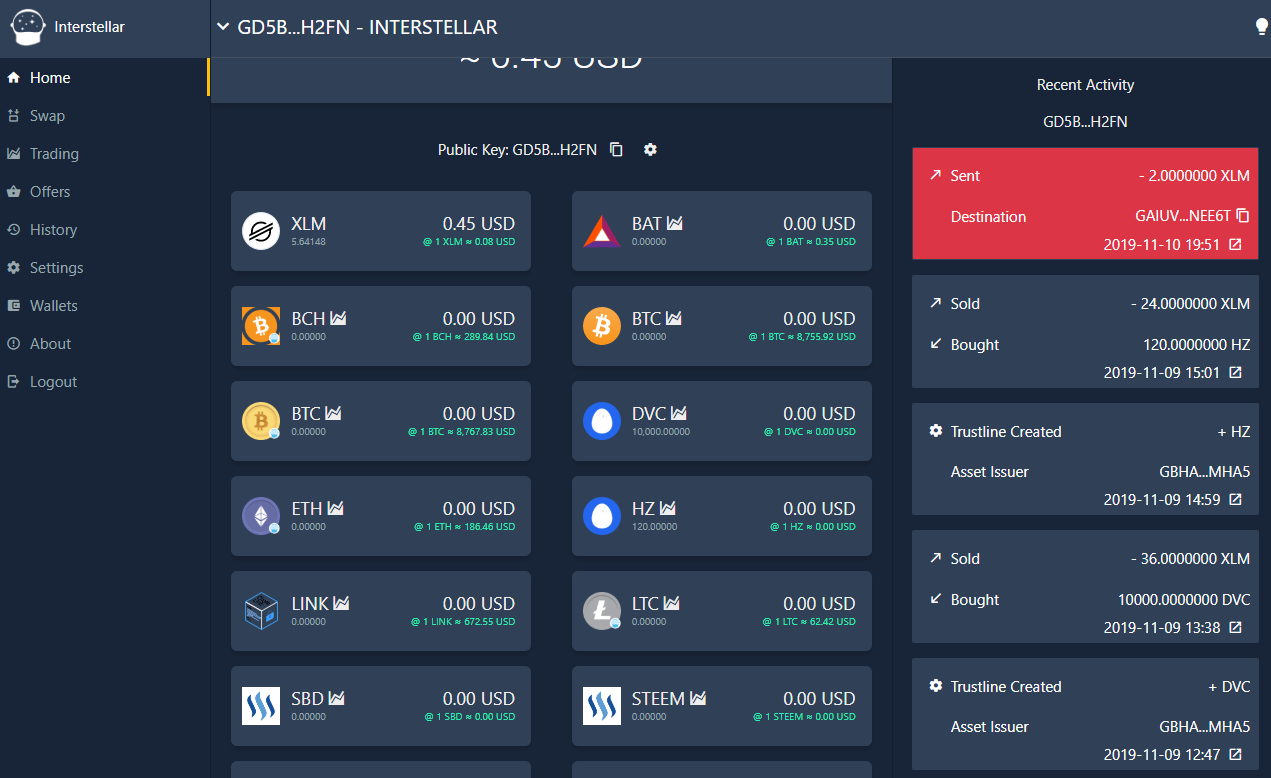Click the @ 1 LINK ≈ 672.55 USD rate

point(462,622)
